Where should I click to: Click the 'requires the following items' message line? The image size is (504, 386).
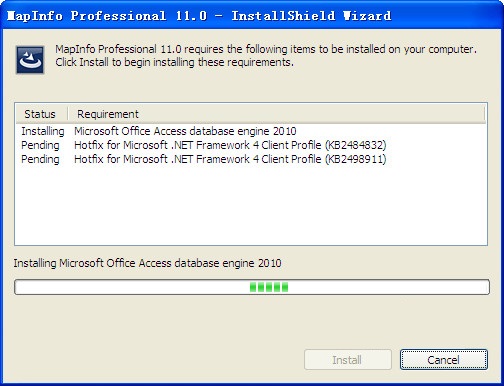(266, 49)
